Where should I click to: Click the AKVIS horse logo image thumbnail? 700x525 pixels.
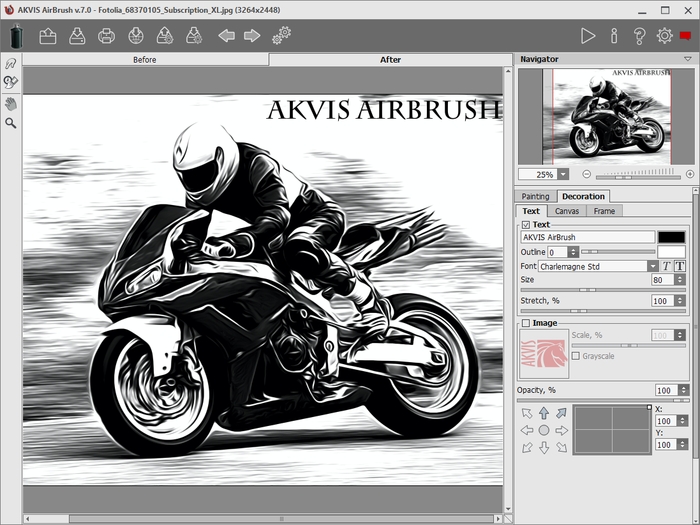pyautogui.click(x=544, y=354)
